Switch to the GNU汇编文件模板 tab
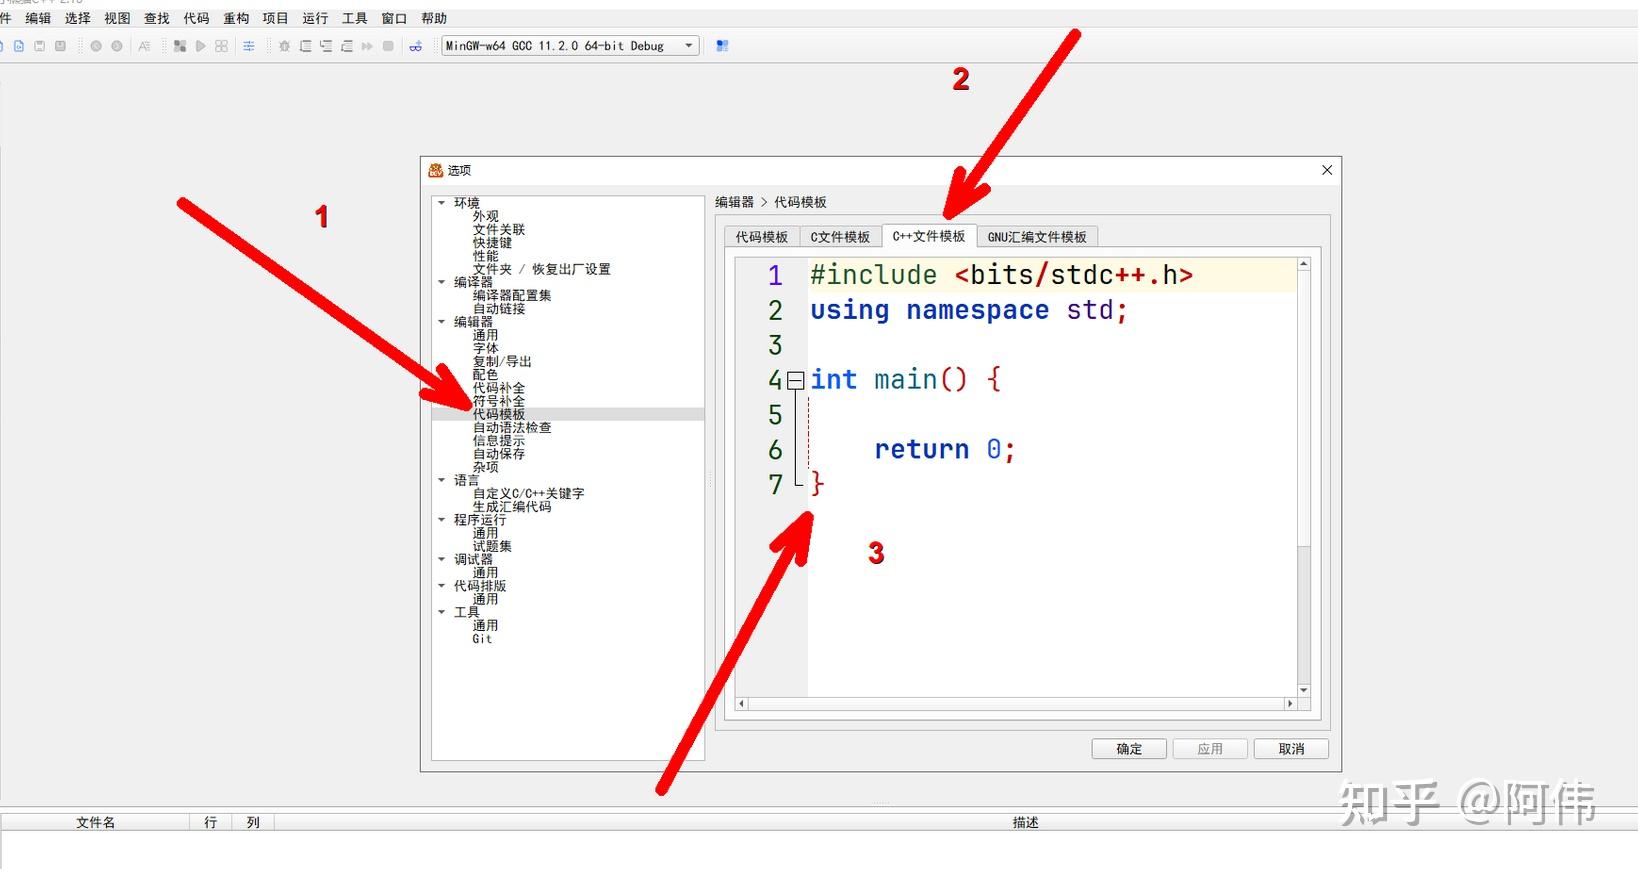This screenshot has width=1638, height=869. click(1037, 237)
